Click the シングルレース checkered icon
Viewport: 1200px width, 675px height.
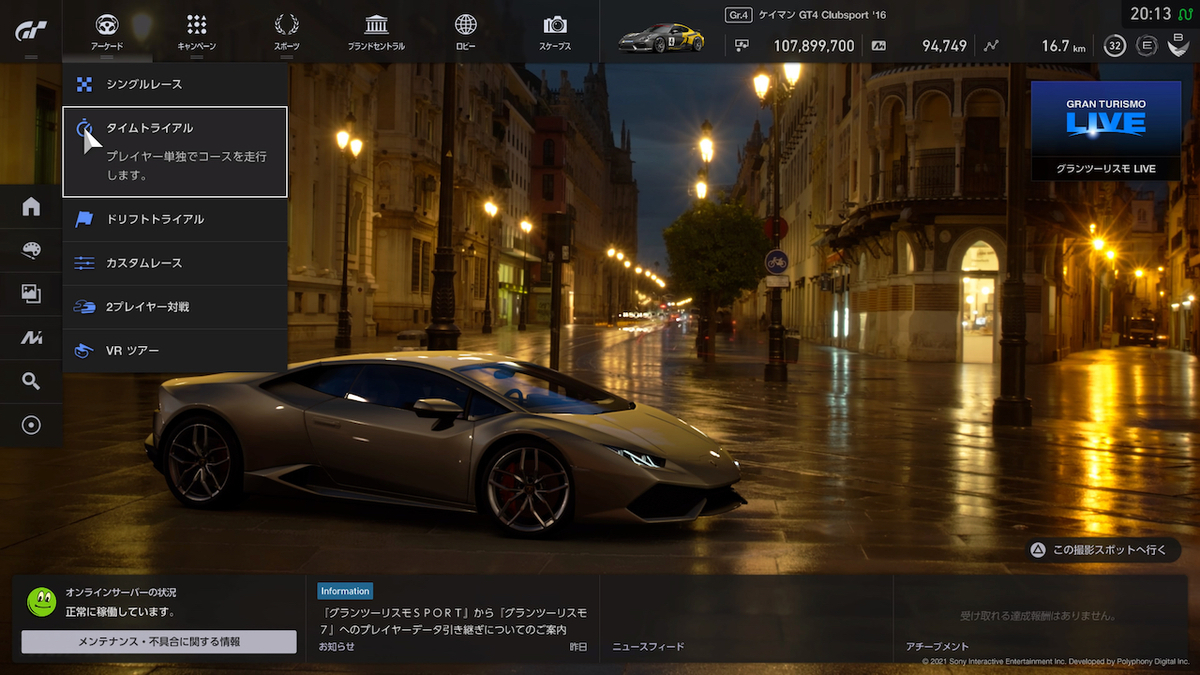(84, 84)
